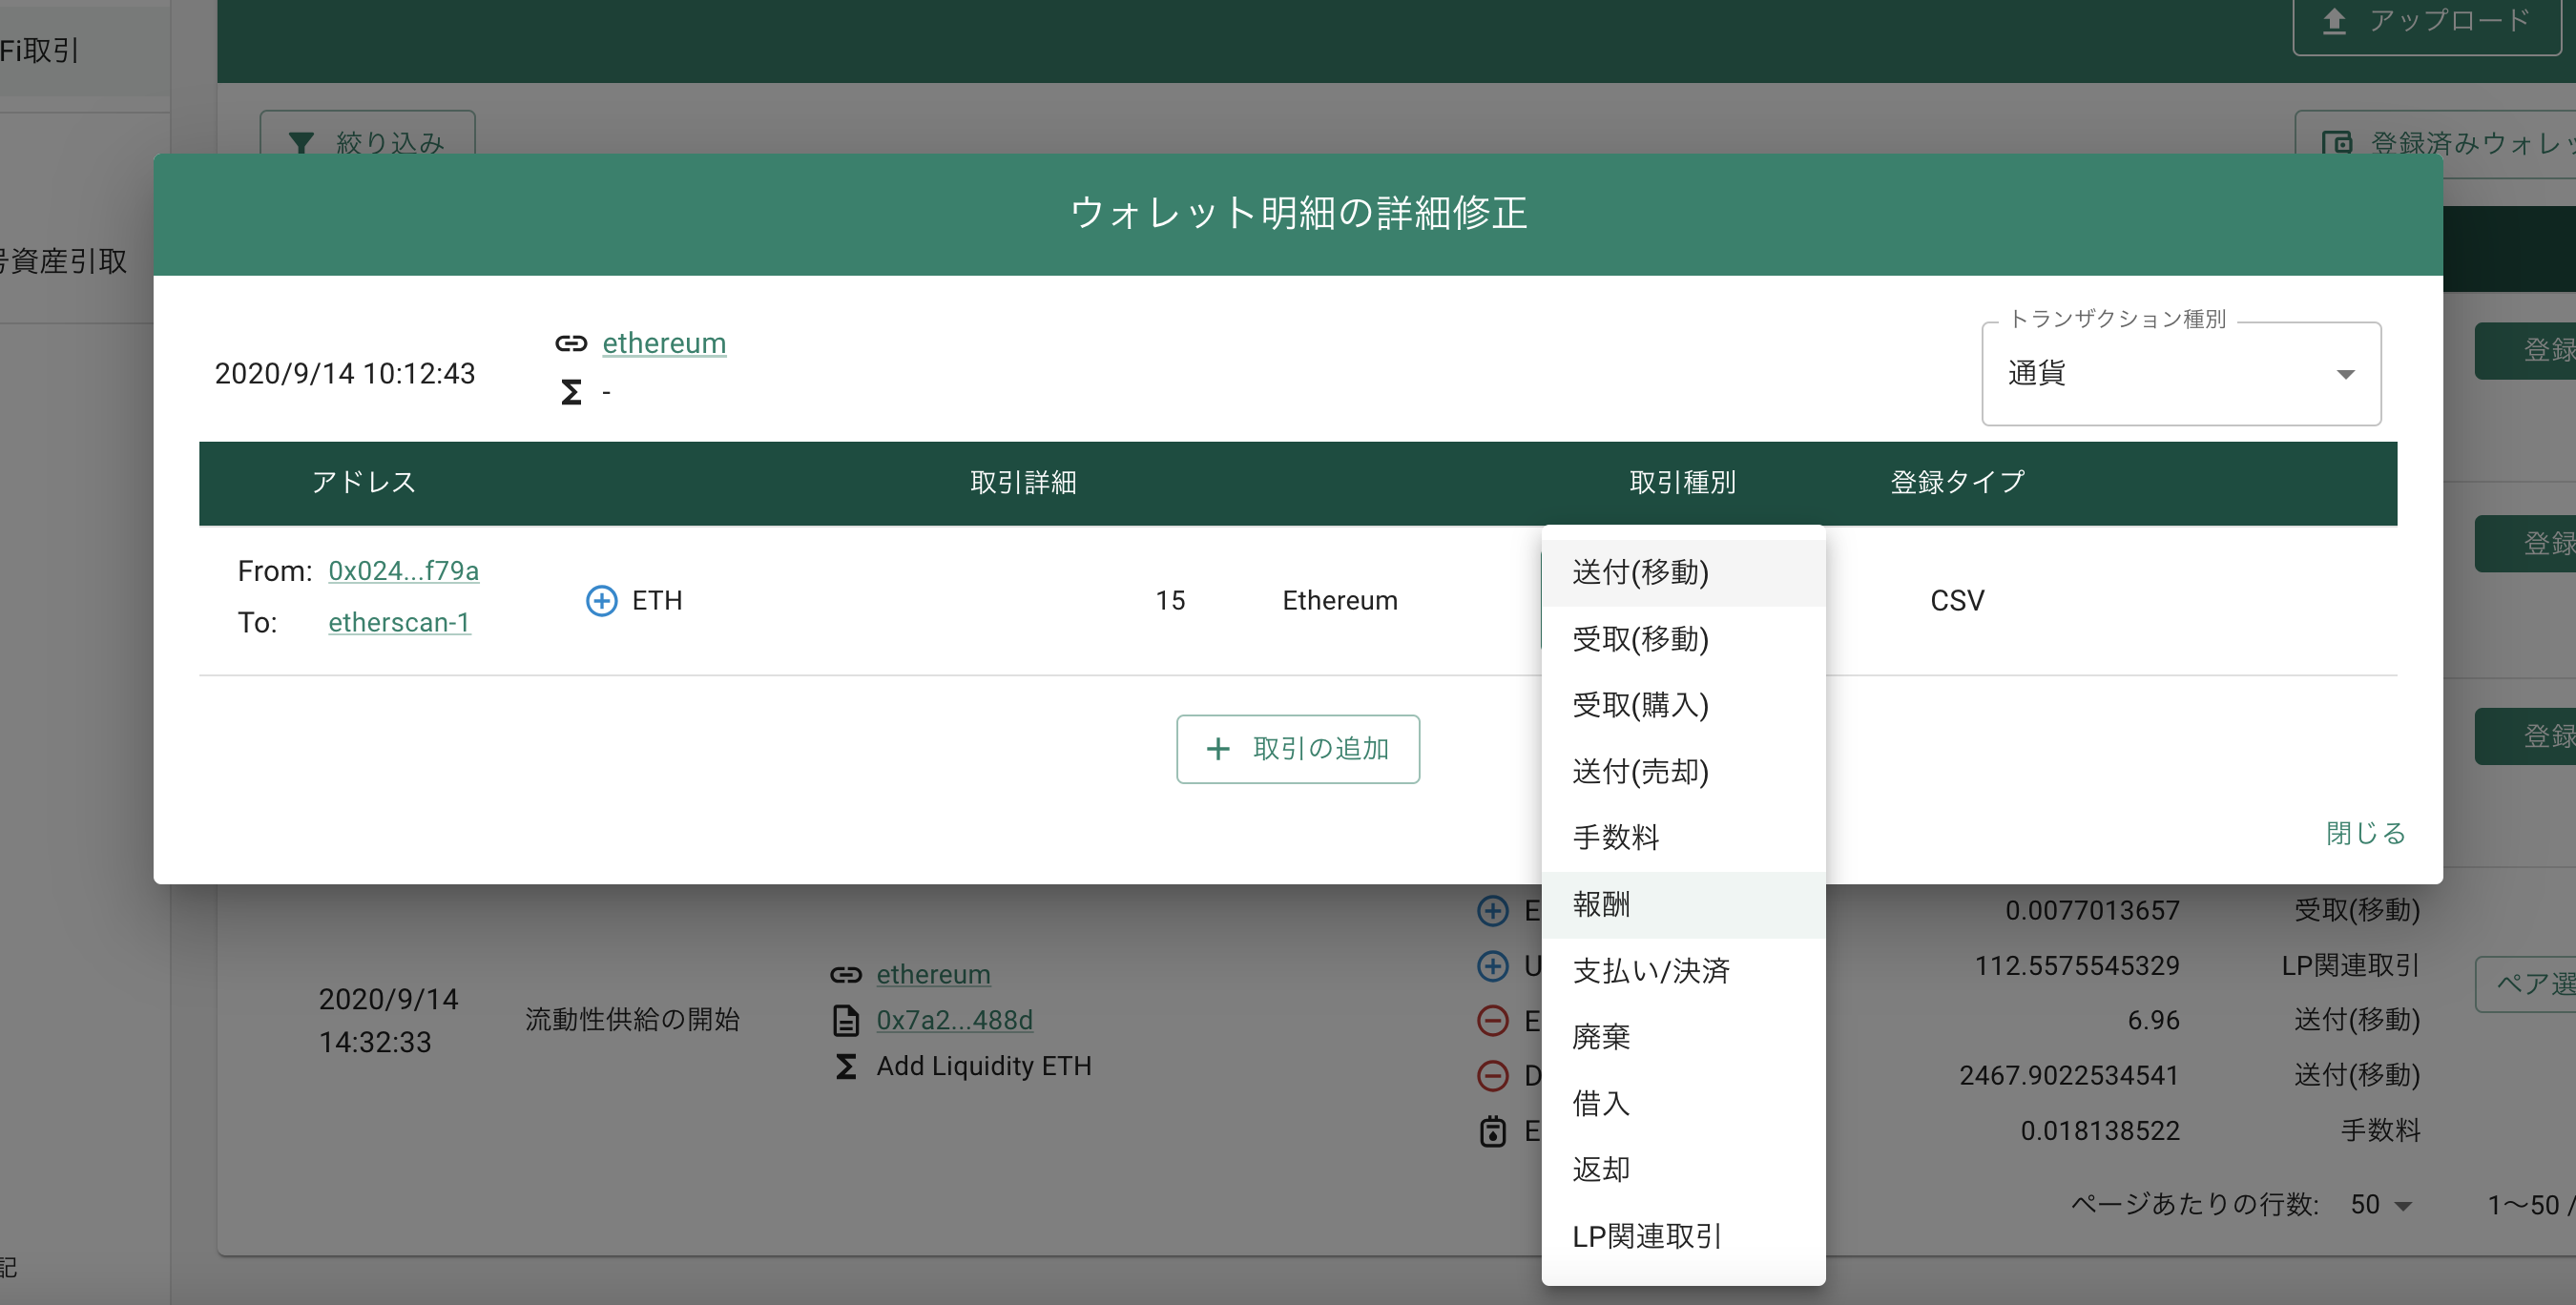Viewport: 2576px width, 1305px height.
Task: Click the upload arrow icon
Action: click(x=2334, y=21)
